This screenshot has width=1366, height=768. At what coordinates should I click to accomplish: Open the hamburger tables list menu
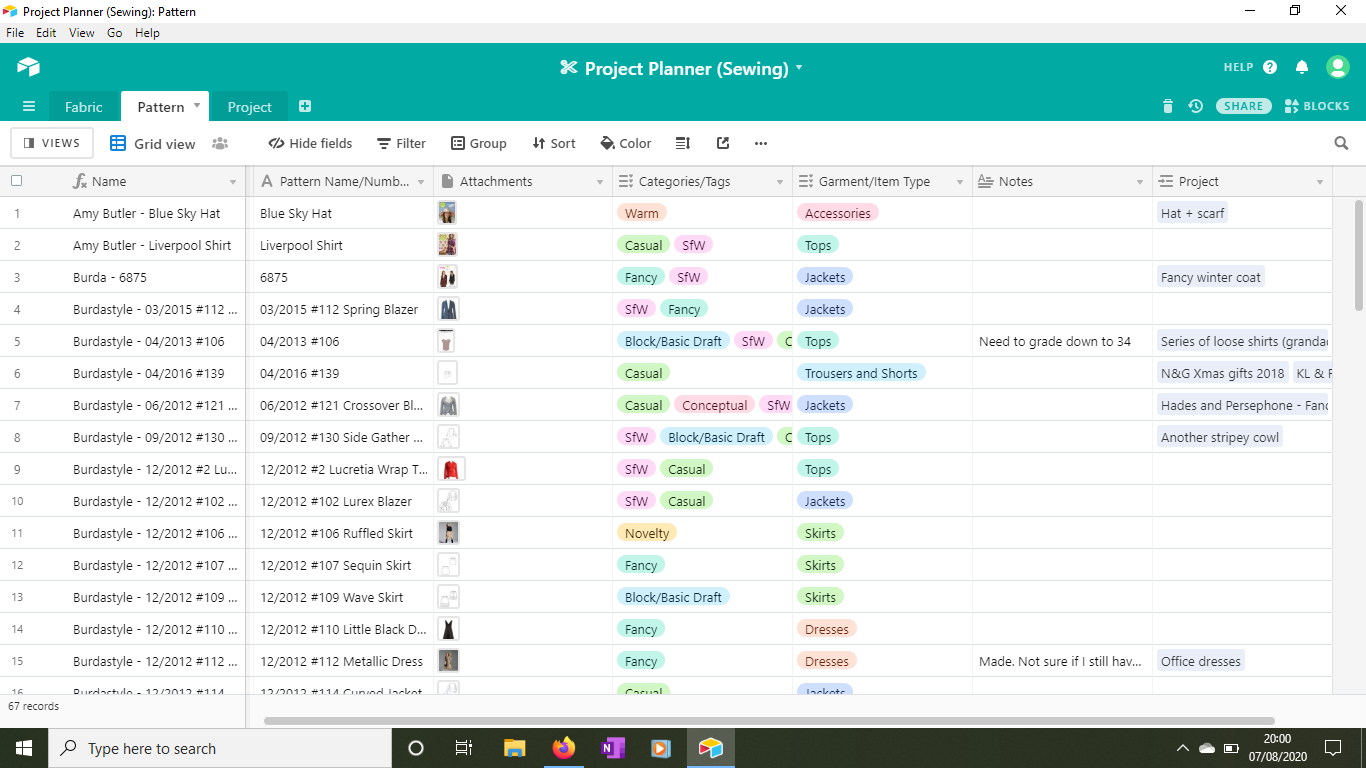(29, 106)
